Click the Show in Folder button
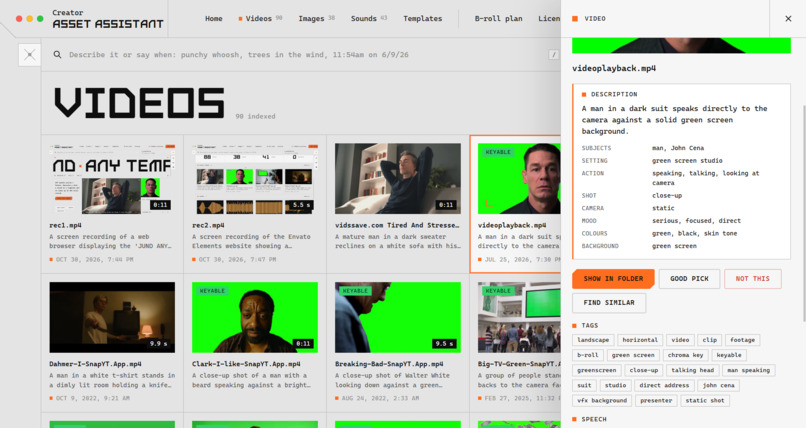Image resolution: width=806 pixels, height=428 pixels. point(613,278)
